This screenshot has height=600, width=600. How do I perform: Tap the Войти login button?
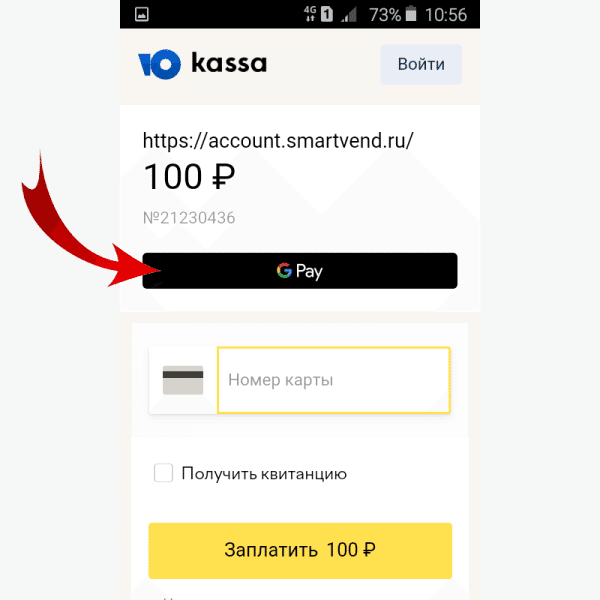coord(421,64)
